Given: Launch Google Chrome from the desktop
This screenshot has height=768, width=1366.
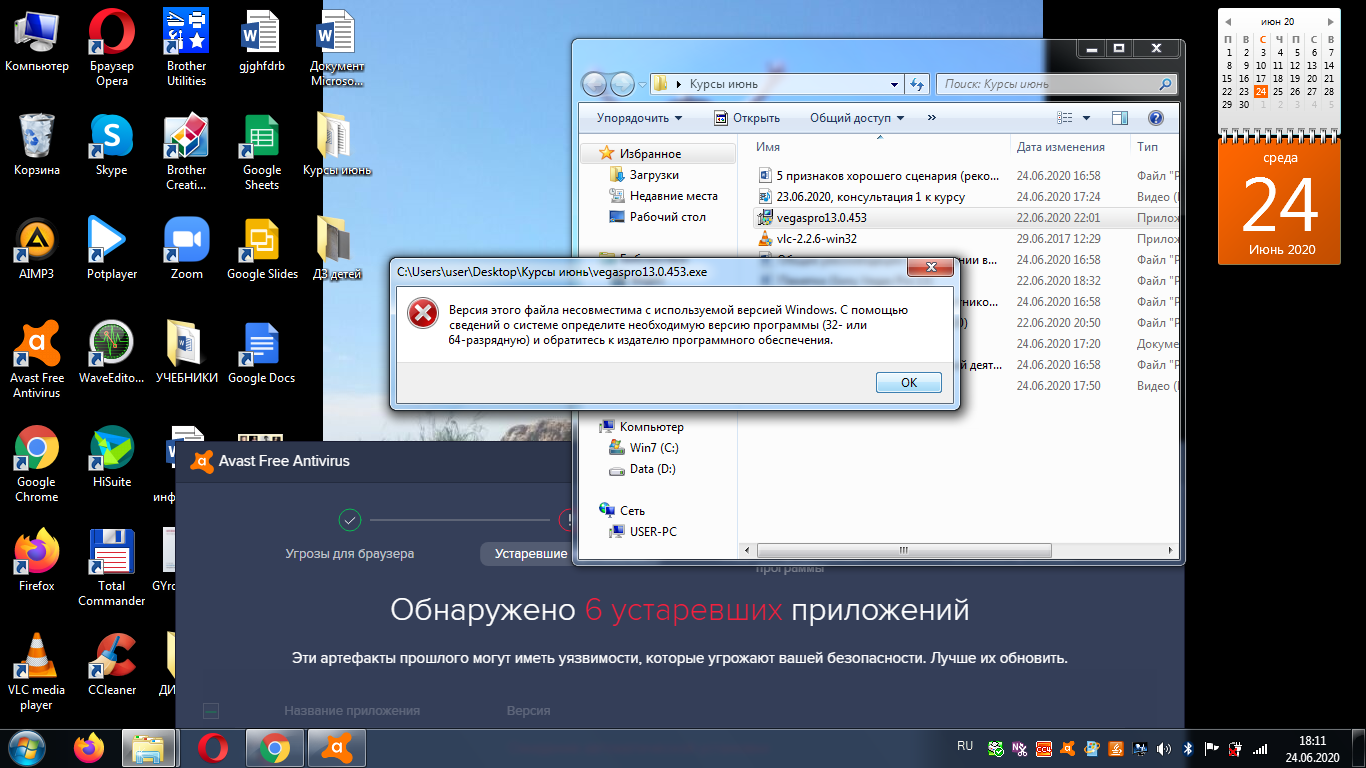Looking at the screenshot, I should pos(37,463).
